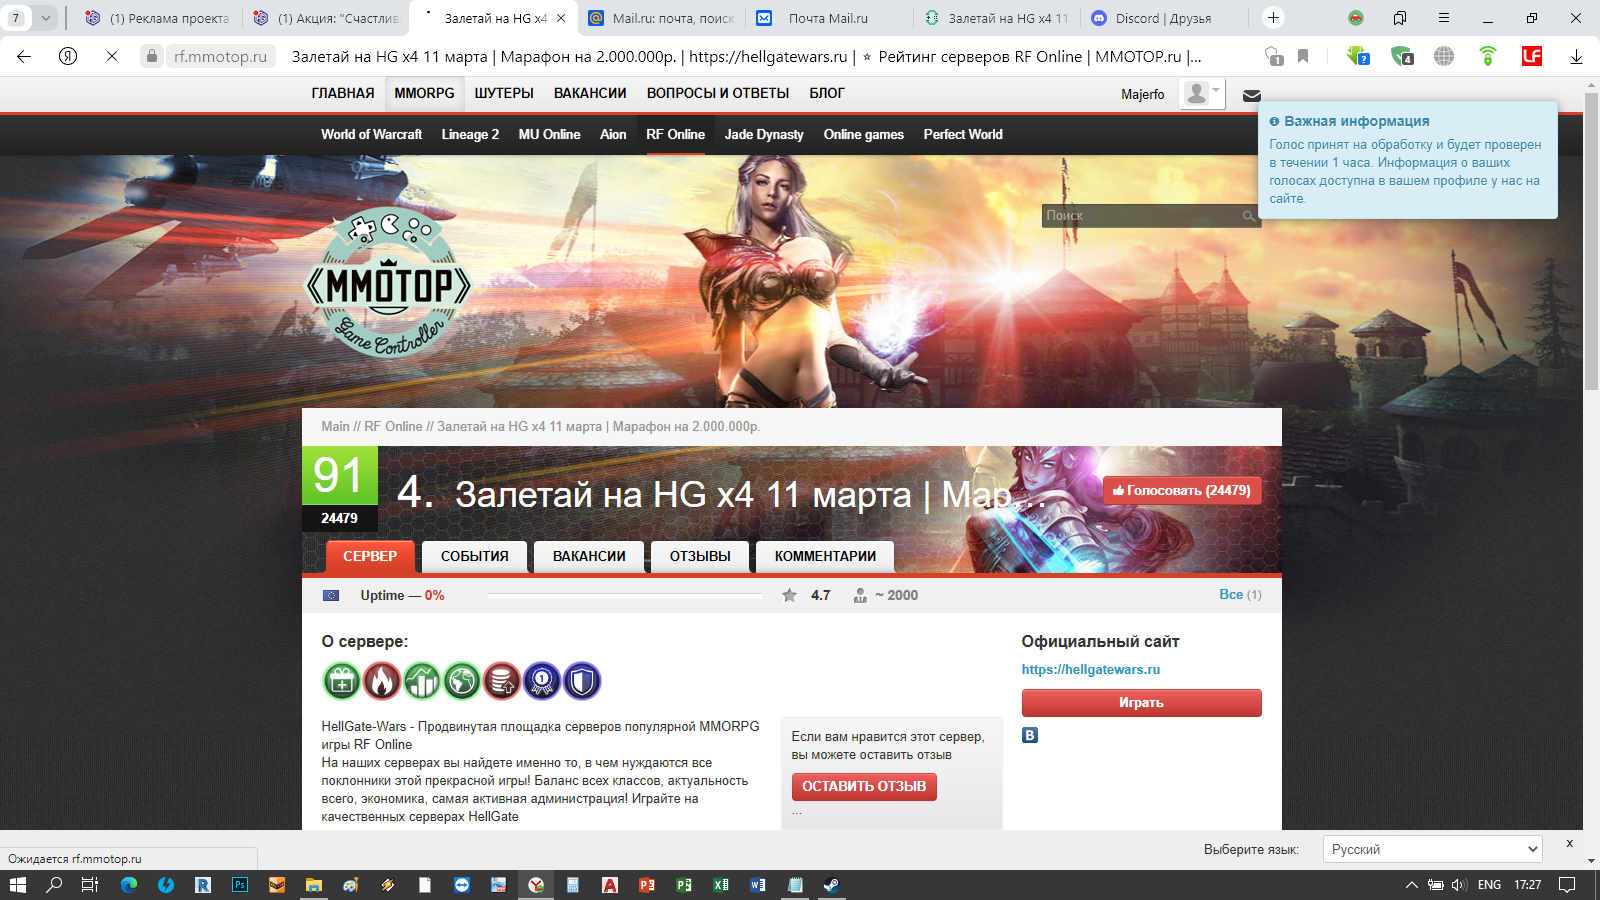The height and width of the screenshot is (900, 1600).
Task: Expand the Majerfo profile avatar dropdown
Action: [1202, 93]
